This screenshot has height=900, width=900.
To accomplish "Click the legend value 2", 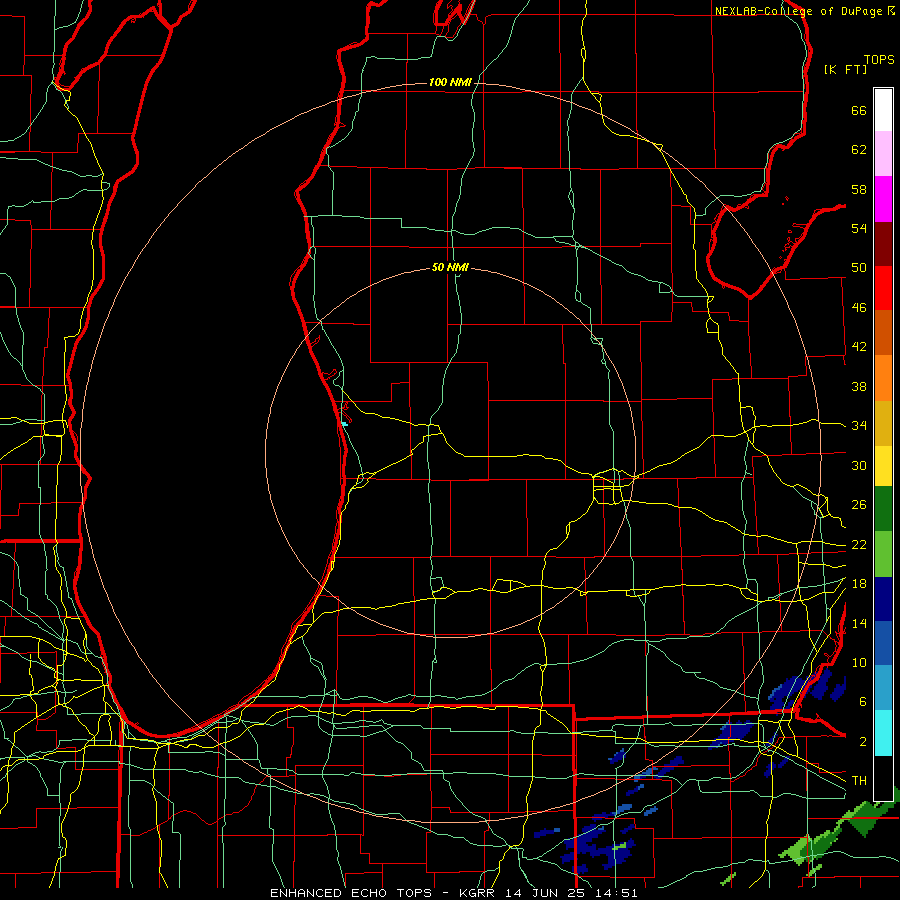I will 862,742.
